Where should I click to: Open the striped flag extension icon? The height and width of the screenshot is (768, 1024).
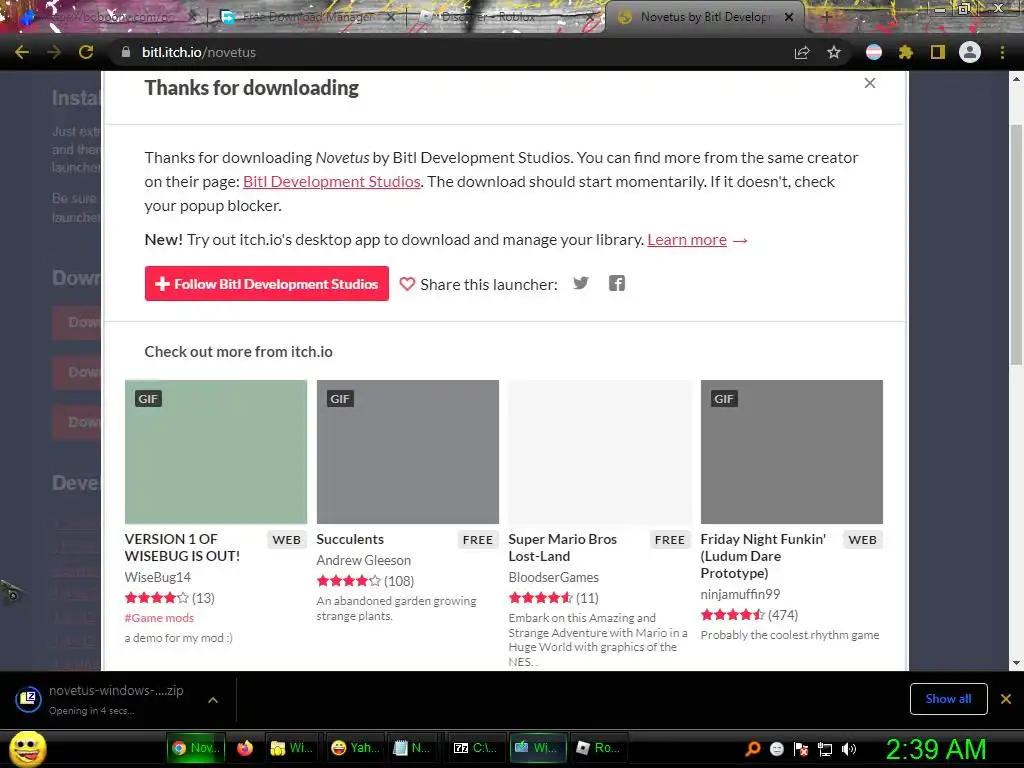[x=874, y=52]
